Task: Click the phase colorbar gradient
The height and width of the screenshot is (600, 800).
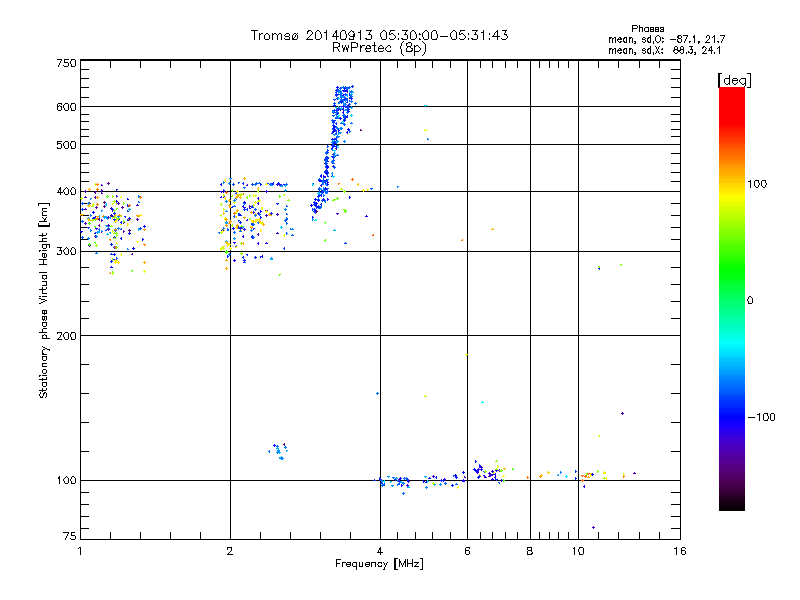Action: click(x=732, y=299)
